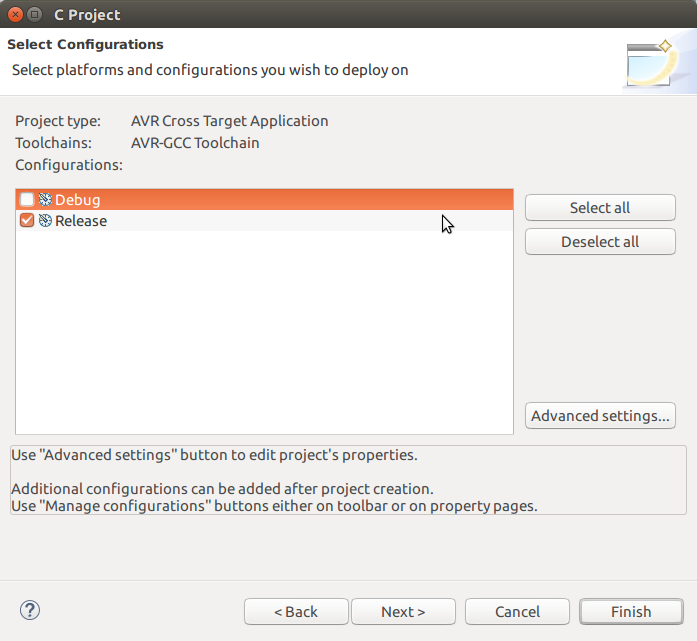
Task: Click the wizard banner window icon
Action: [x=650, y=63]
